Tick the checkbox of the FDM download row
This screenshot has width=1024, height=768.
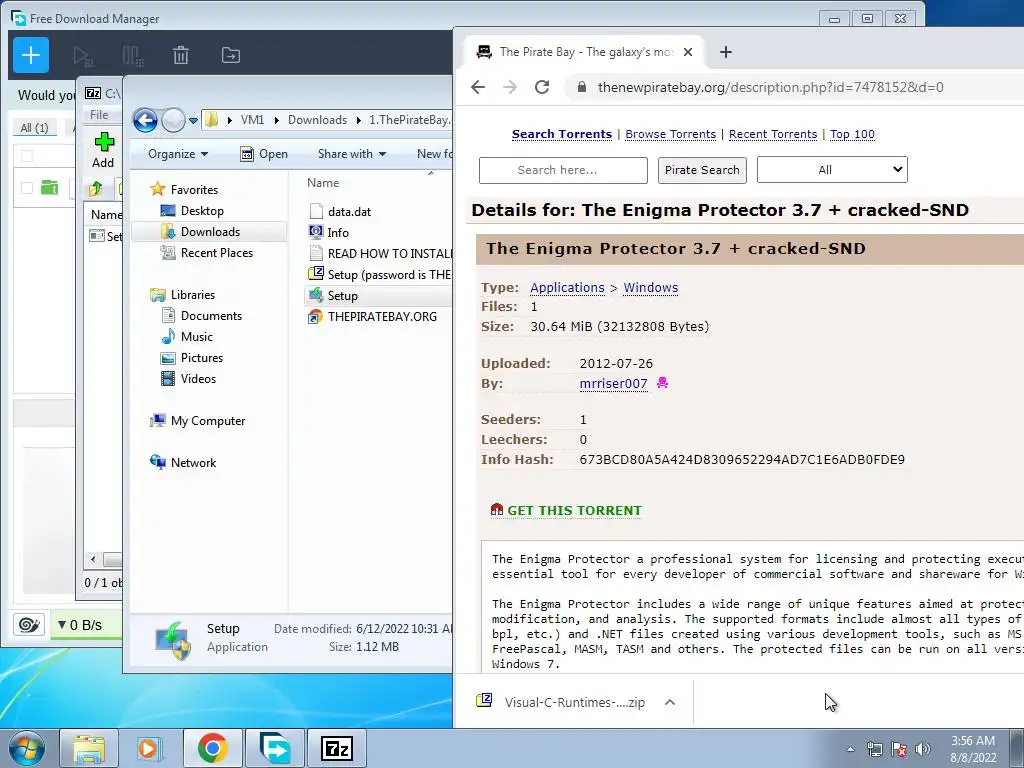tap(27, 188)
